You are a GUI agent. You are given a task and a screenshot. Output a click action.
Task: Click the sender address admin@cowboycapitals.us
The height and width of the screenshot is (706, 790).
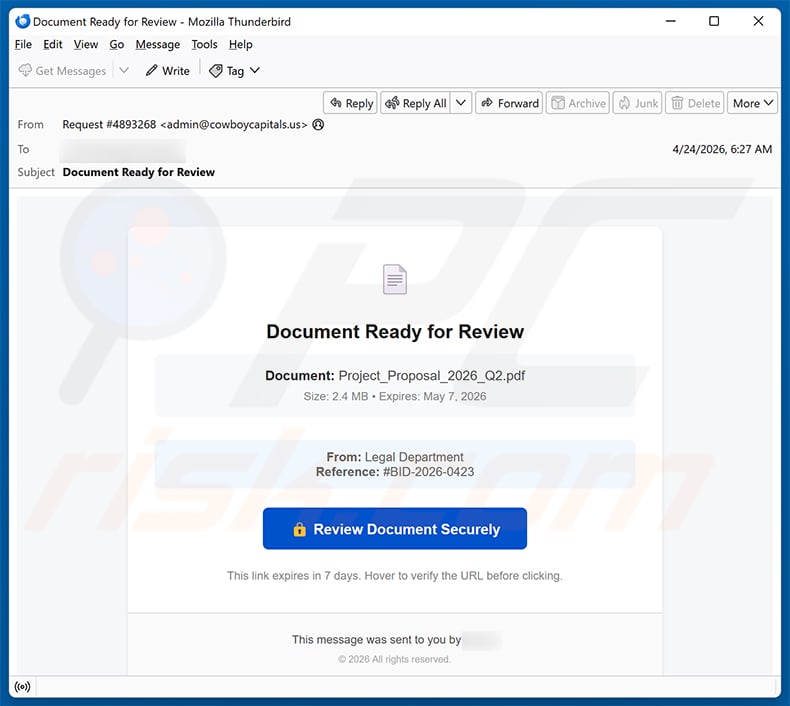pyautogui.click(x=234, y=124)
